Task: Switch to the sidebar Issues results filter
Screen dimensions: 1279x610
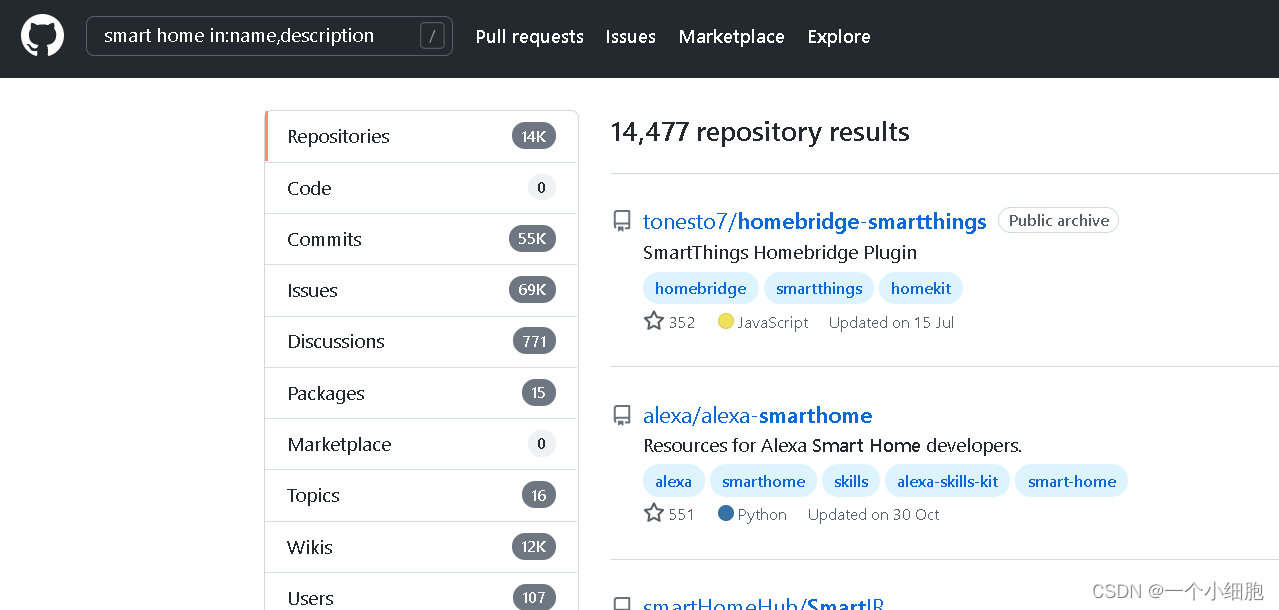Action: [421, 290]
